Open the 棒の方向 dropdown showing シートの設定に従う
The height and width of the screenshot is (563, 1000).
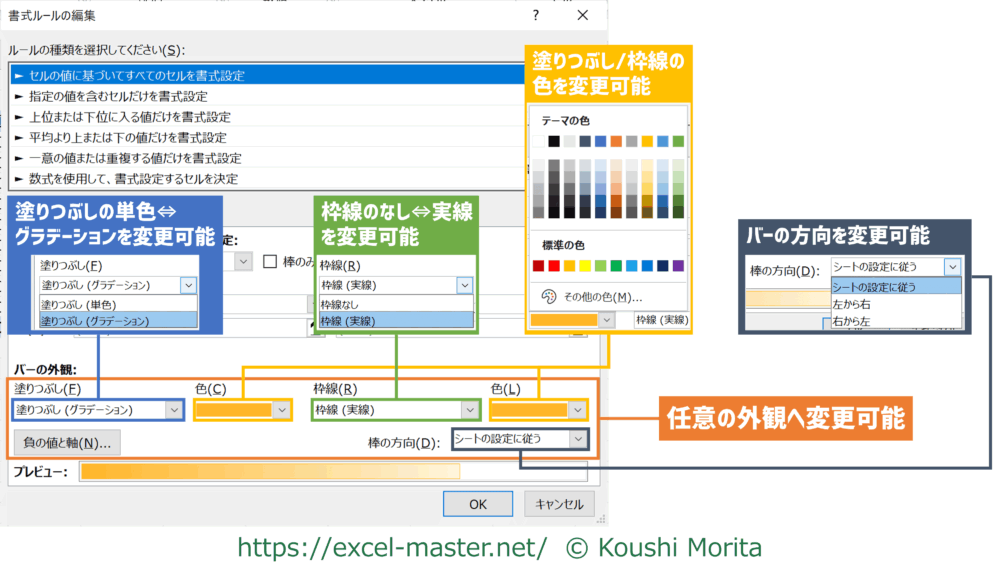pyautogui.click(x=577, y=438)
